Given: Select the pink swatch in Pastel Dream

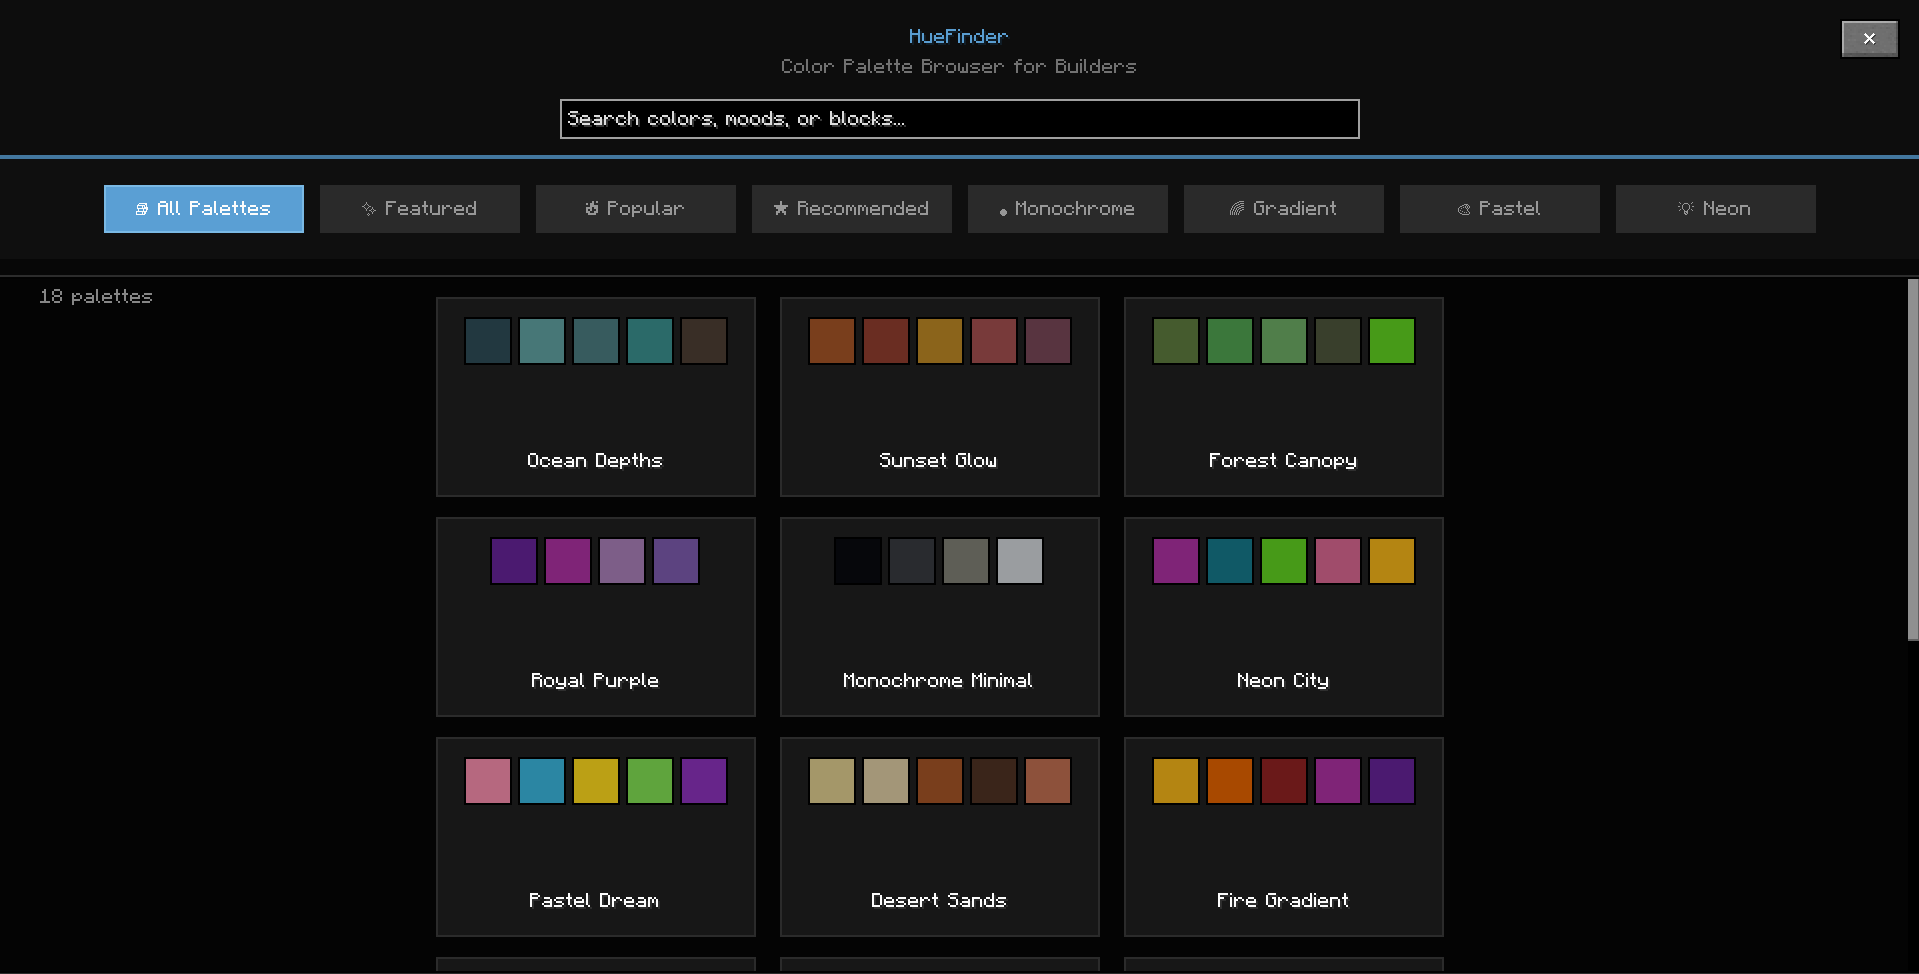Looking at the screenshot, I should coord(488,781).
